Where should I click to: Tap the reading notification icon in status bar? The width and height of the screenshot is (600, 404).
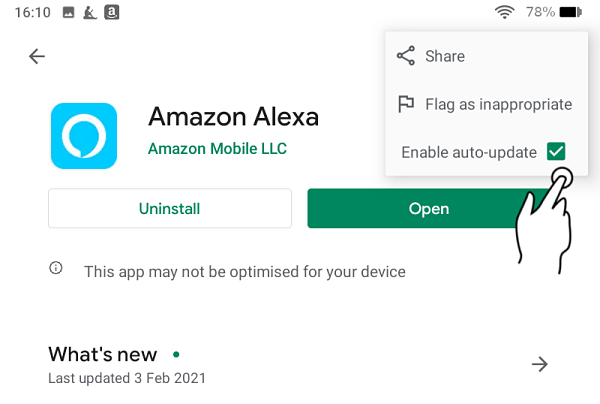click(90, 13)
